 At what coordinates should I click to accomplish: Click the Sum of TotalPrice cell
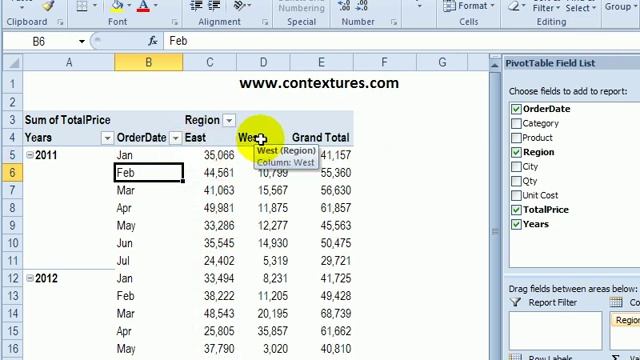[x=69, y=120]
